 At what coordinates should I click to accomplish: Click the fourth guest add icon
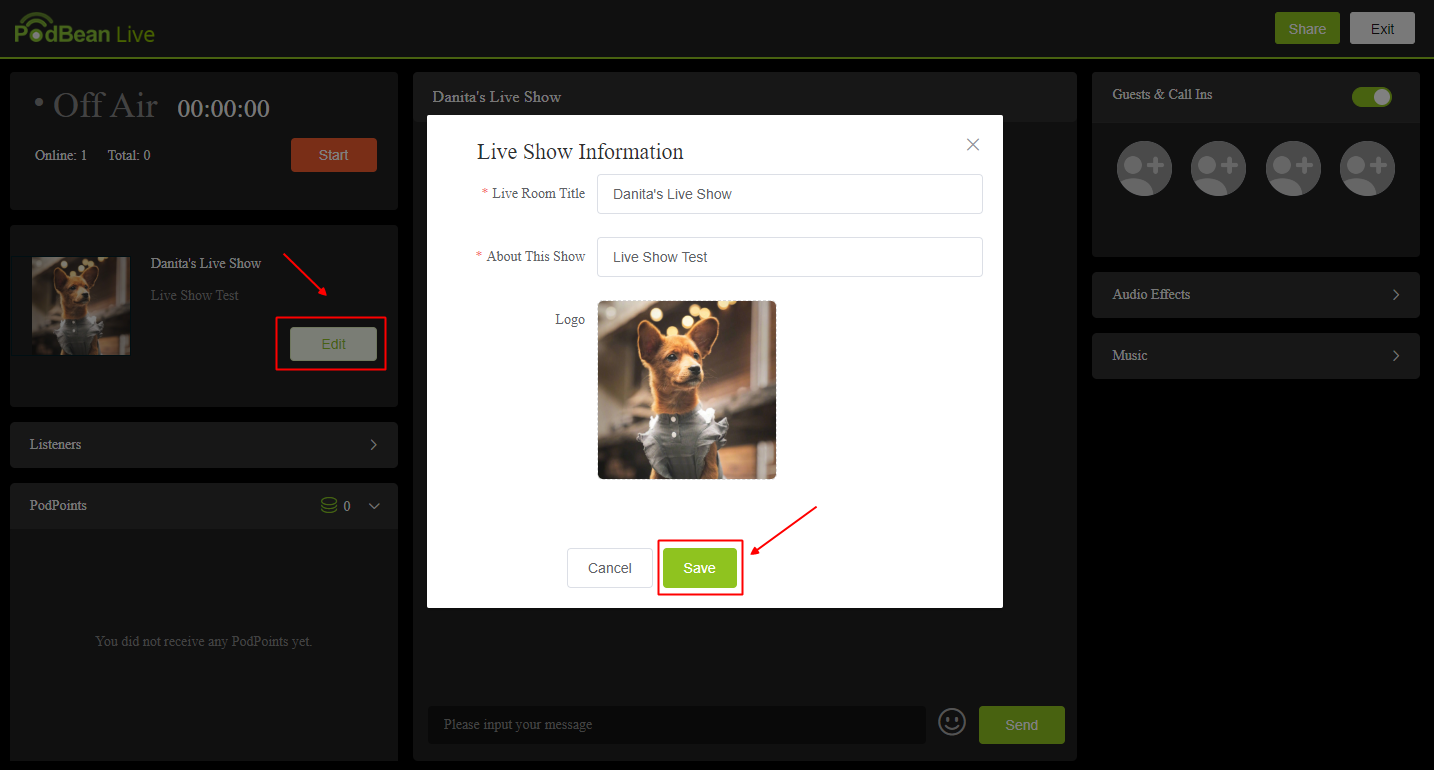1367,168
